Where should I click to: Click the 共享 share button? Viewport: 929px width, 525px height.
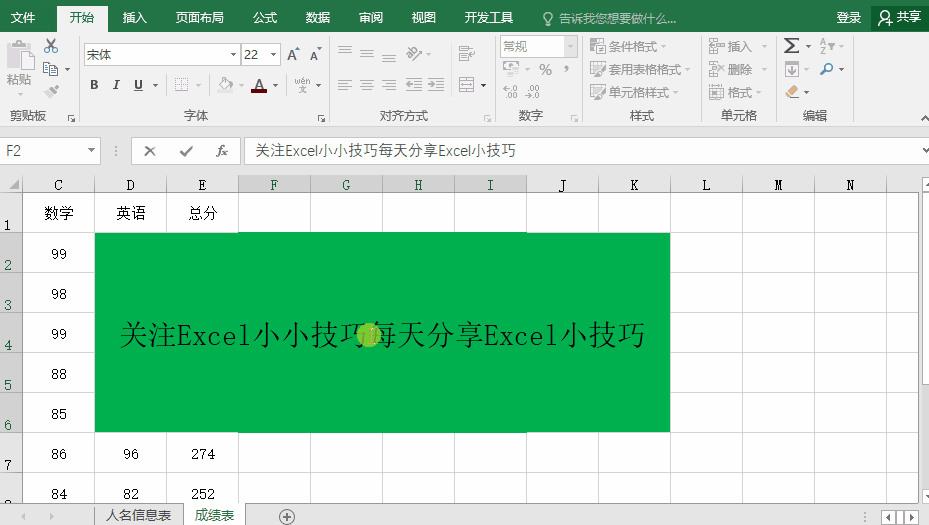900,18
